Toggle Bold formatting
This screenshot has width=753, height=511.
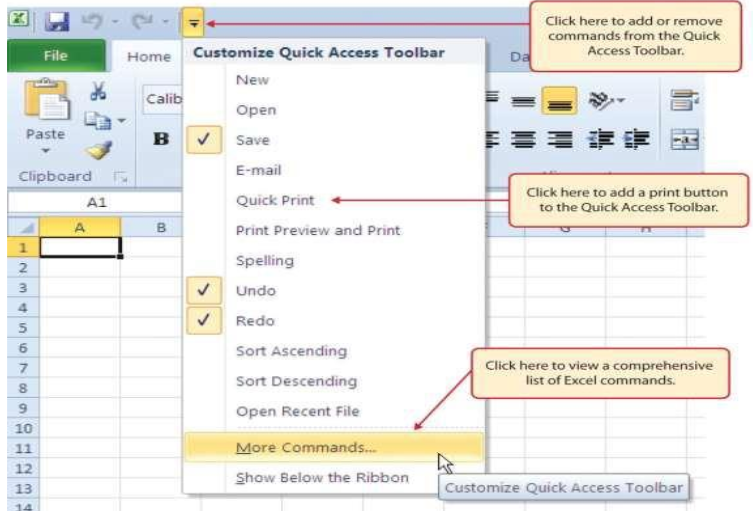[x=161, y=139]
